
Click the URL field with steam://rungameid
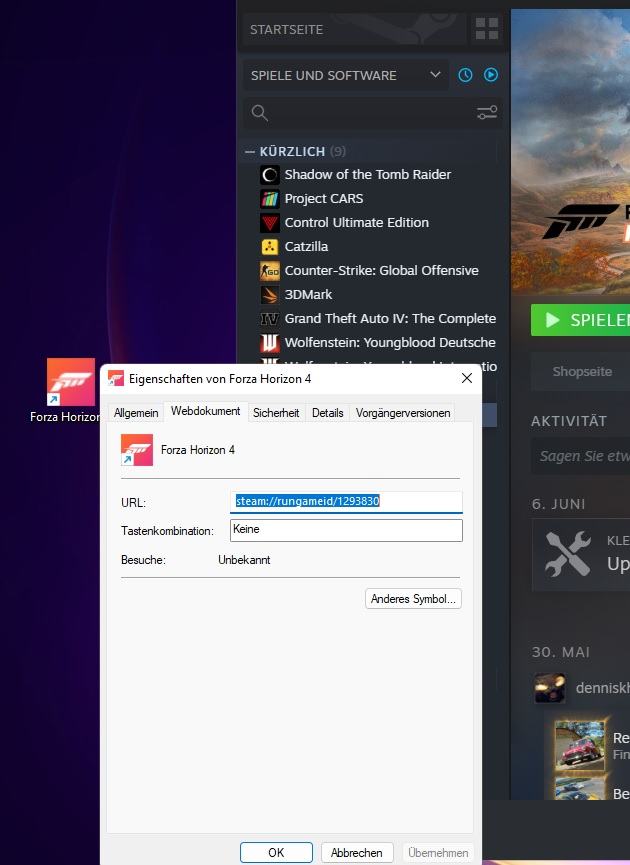[346, 501]
